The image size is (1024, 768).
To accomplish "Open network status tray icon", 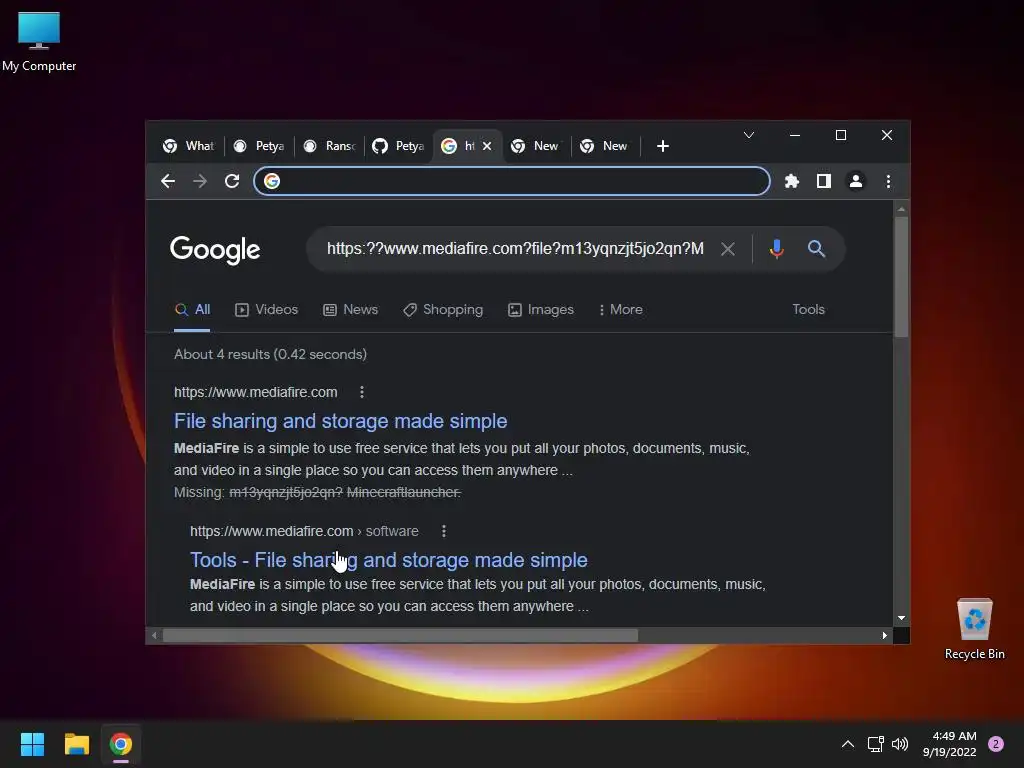I will tap(875, 744).
